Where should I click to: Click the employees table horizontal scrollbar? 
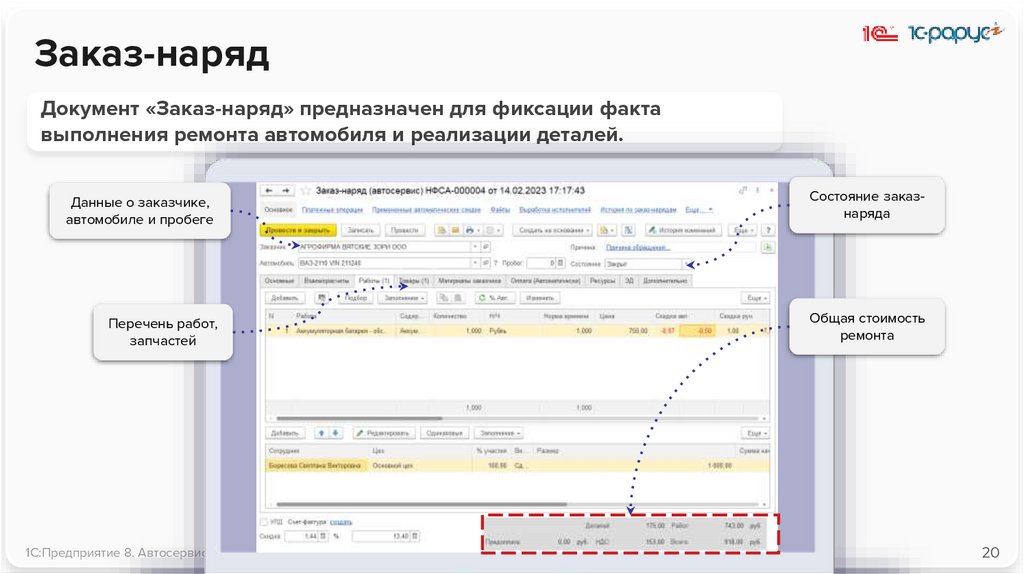tap(421, 504)
